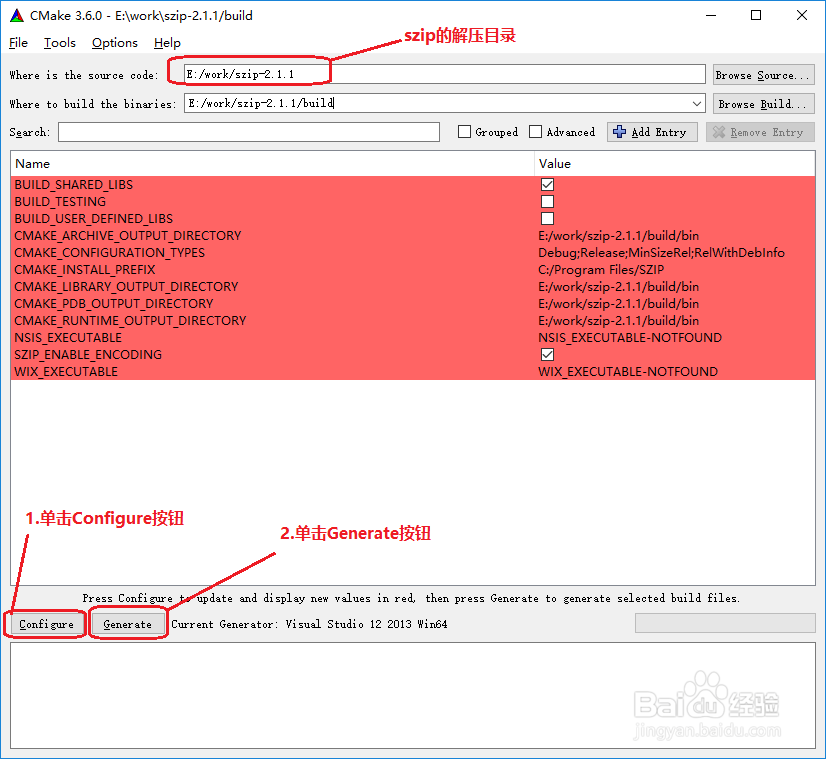Viewport: 826px width, 759px height.
Task: Click the Browse Build button
Action: click(x=763, y=104)
